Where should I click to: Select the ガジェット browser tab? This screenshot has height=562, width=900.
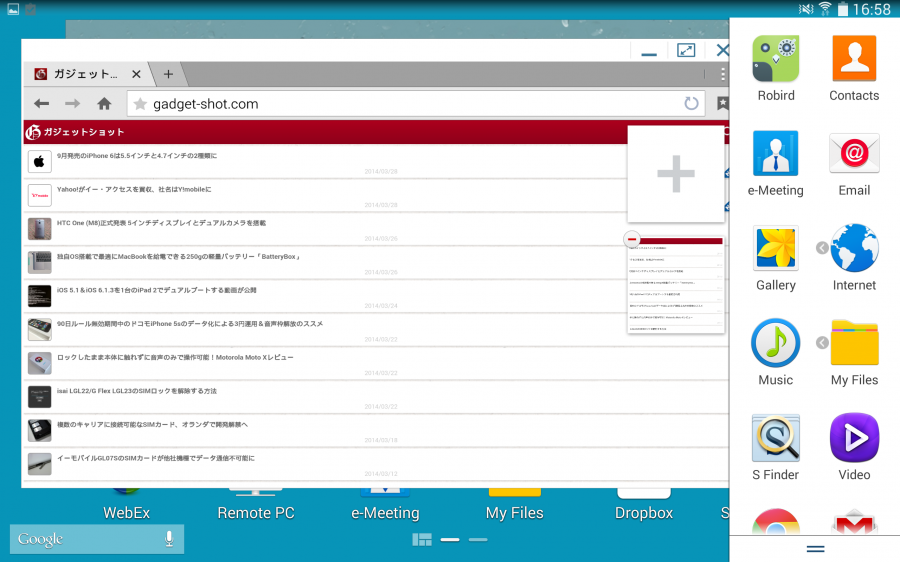coord(88,74)
